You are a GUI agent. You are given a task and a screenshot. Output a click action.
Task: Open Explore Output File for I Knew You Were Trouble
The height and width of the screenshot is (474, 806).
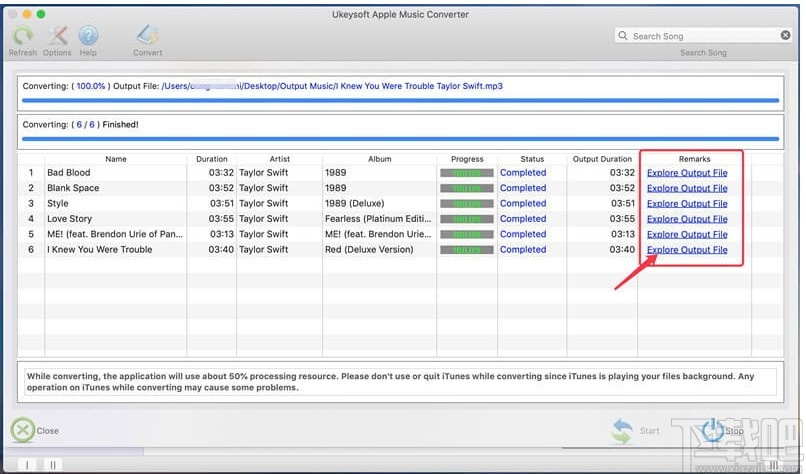click(x=687, y=250)
